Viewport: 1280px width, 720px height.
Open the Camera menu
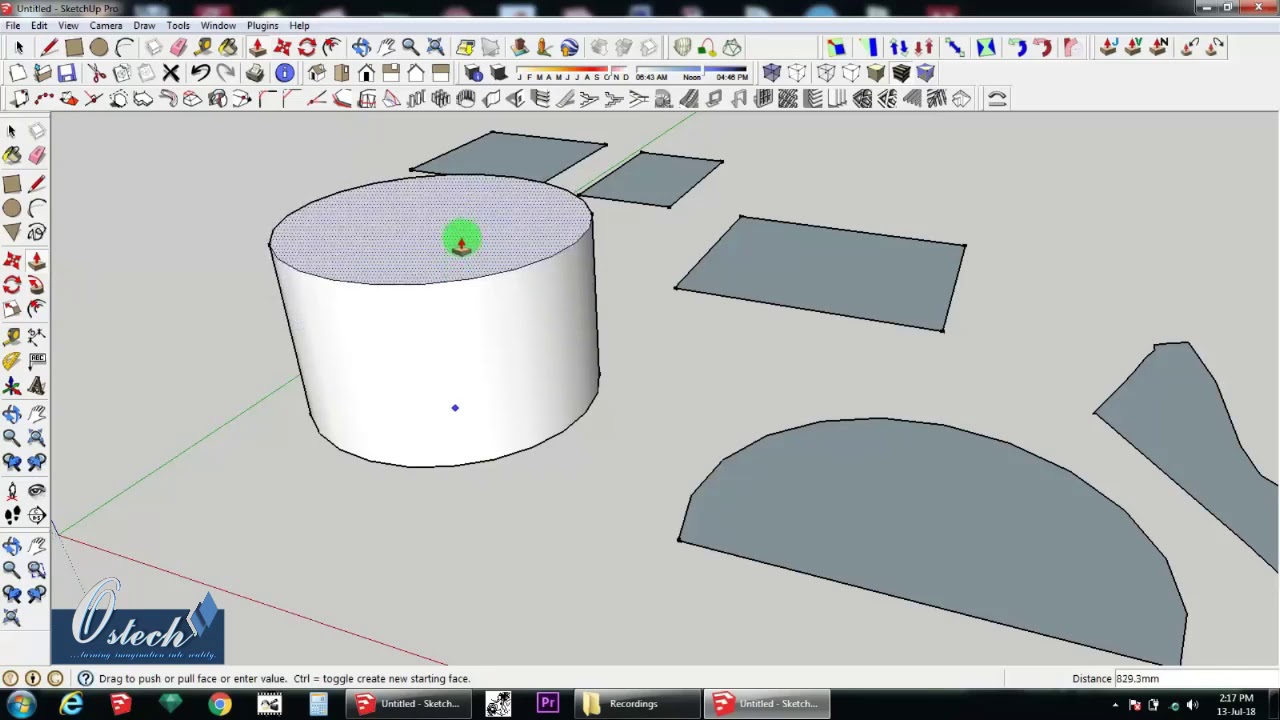[105, 25]
